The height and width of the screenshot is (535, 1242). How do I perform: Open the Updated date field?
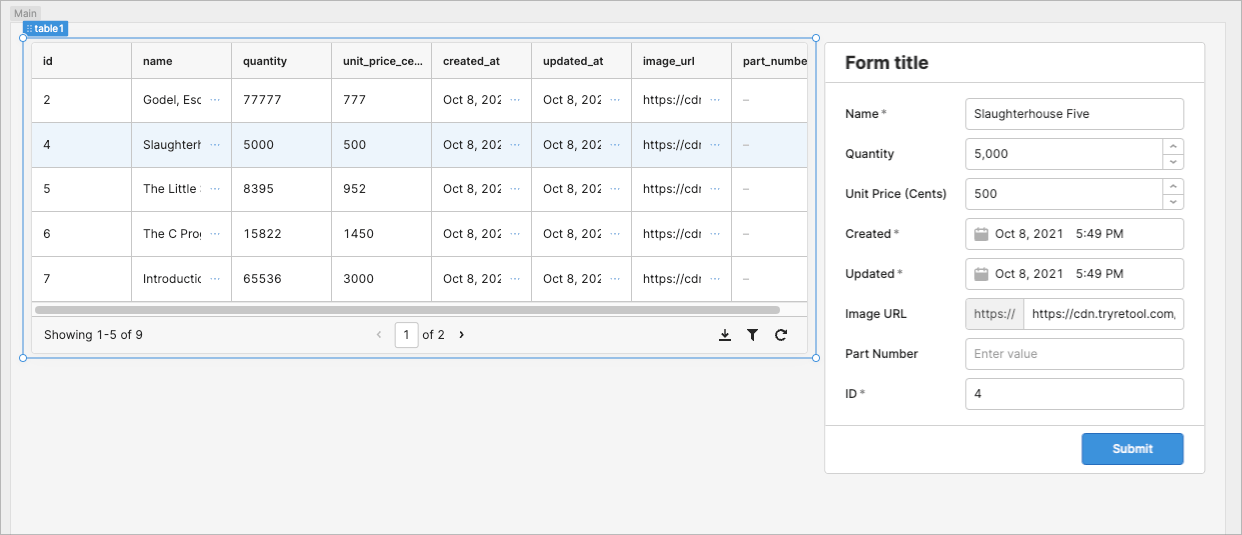[1074, 274]
